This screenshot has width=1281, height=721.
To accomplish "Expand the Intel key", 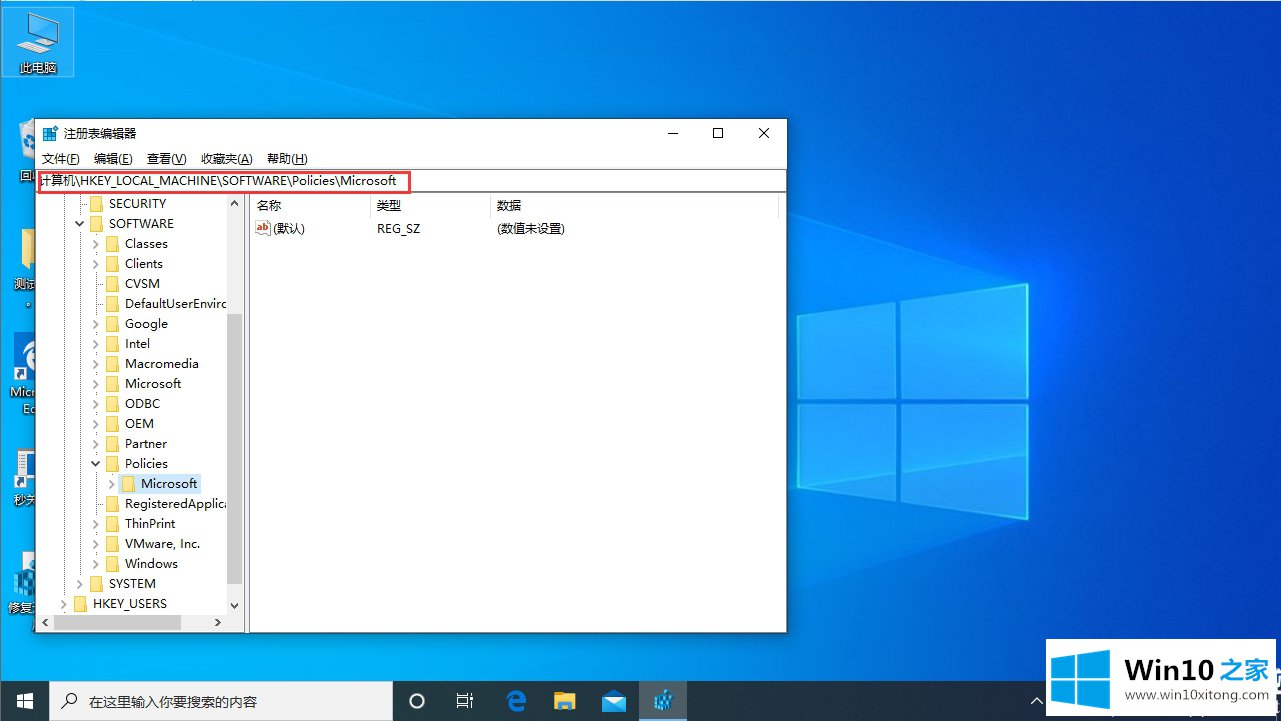I will pos(96,344).
